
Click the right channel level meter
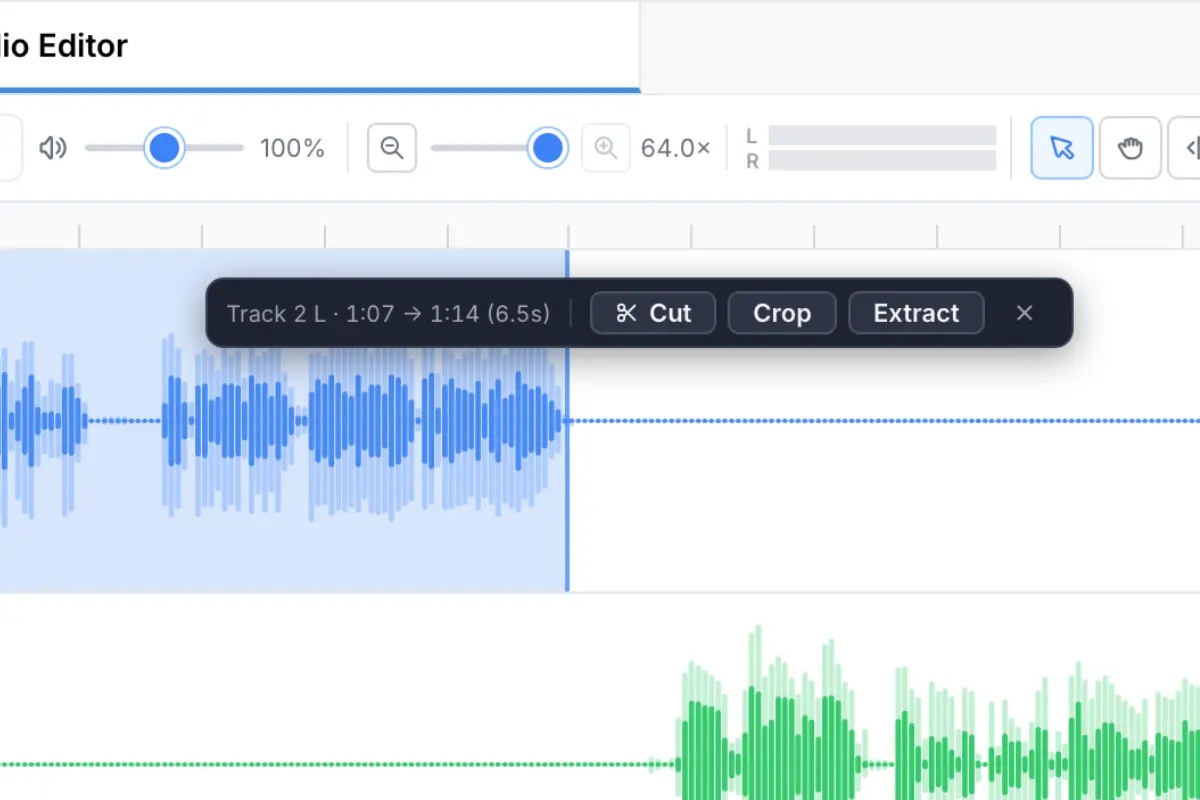click(882, 161)
